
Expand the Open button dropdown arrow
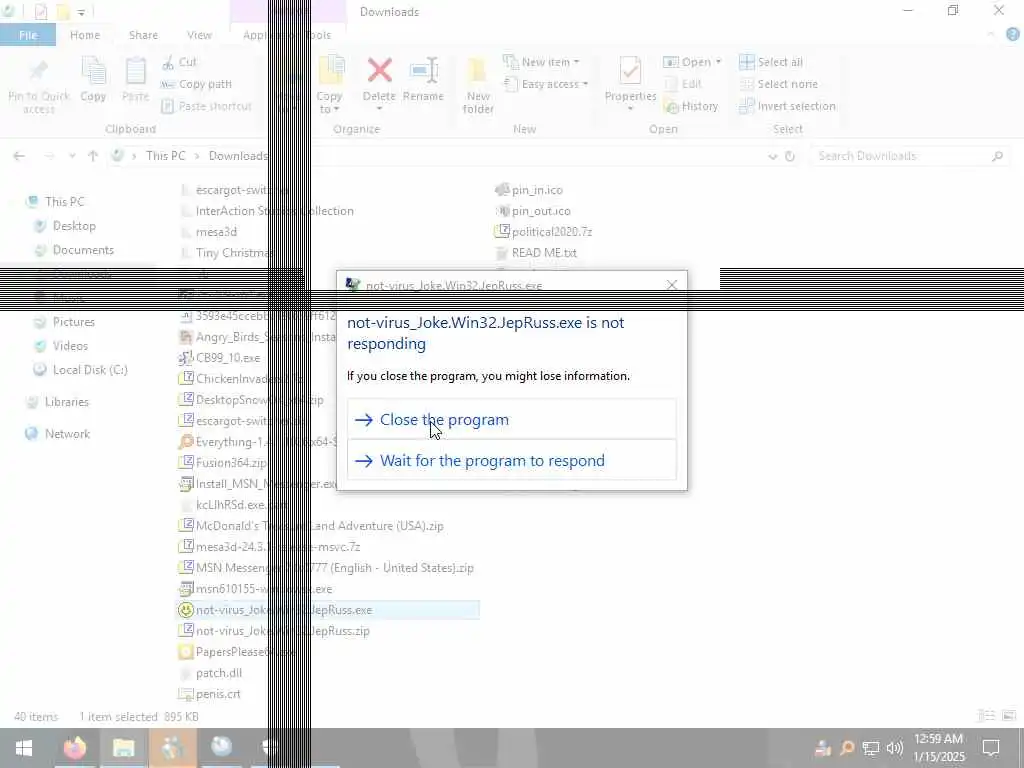click(718, 62)
